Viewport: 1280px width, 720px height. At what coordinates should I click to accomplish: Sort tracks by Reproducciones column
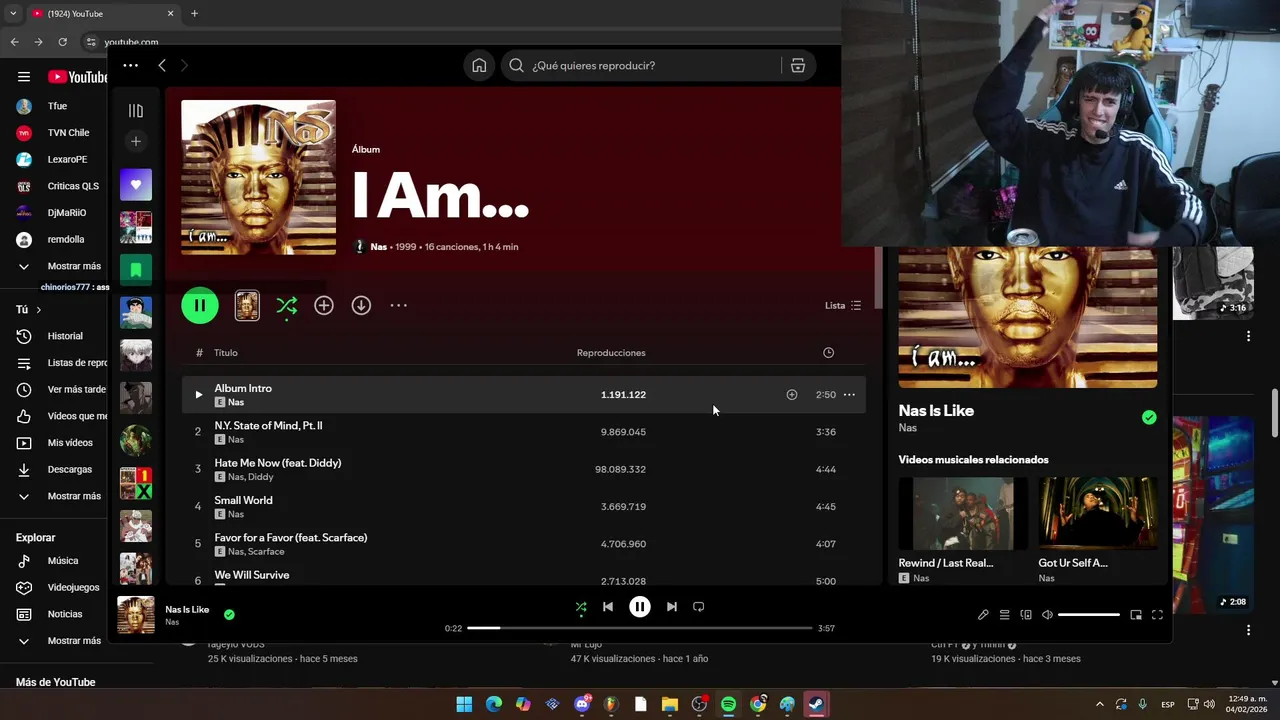(611, 353)
